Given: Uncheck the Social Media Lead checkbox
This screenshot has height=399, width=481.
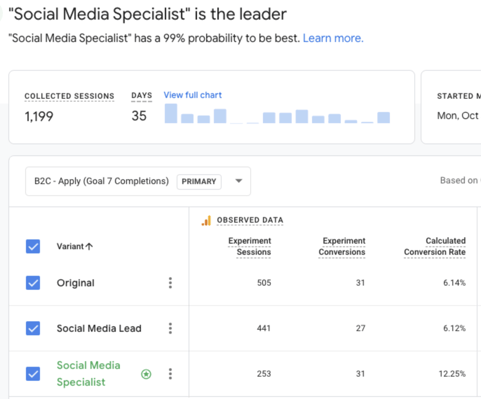Looking at the screenshot, I should pyautogui.click(x=33, y=328).
